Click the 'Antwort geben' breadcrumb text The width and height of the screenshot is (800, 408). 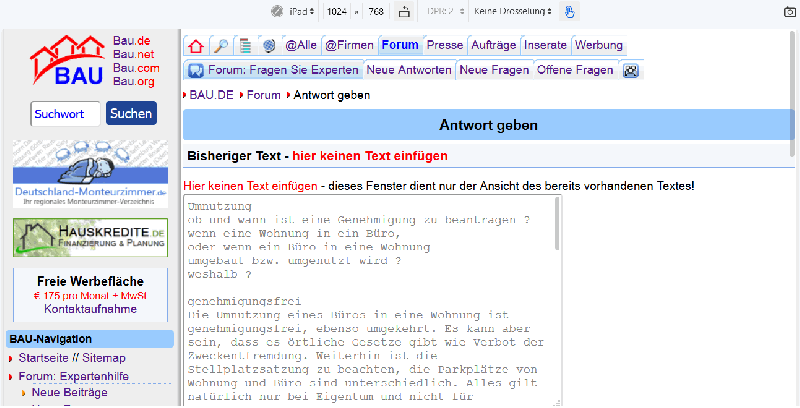pos(332,95)
